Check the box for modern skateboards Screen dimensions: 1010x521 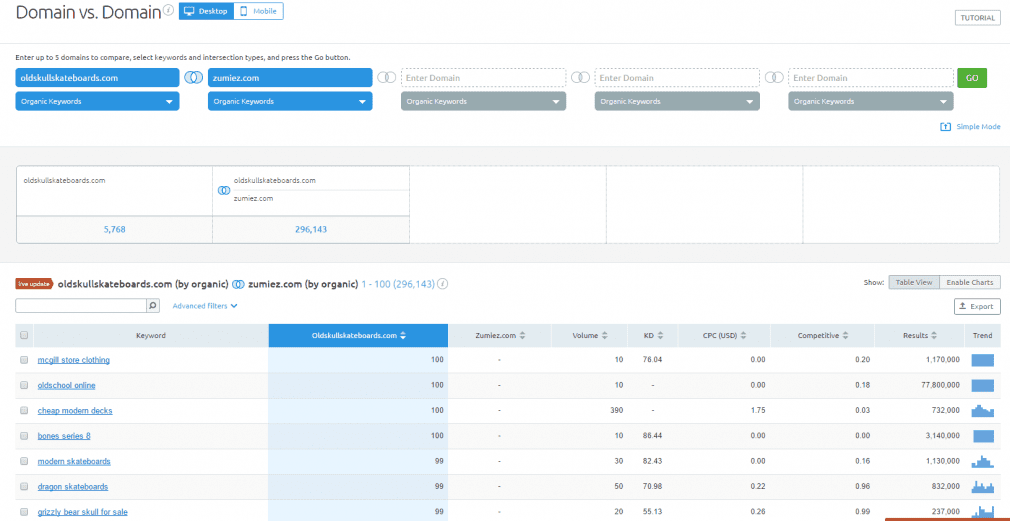(24, 461)
